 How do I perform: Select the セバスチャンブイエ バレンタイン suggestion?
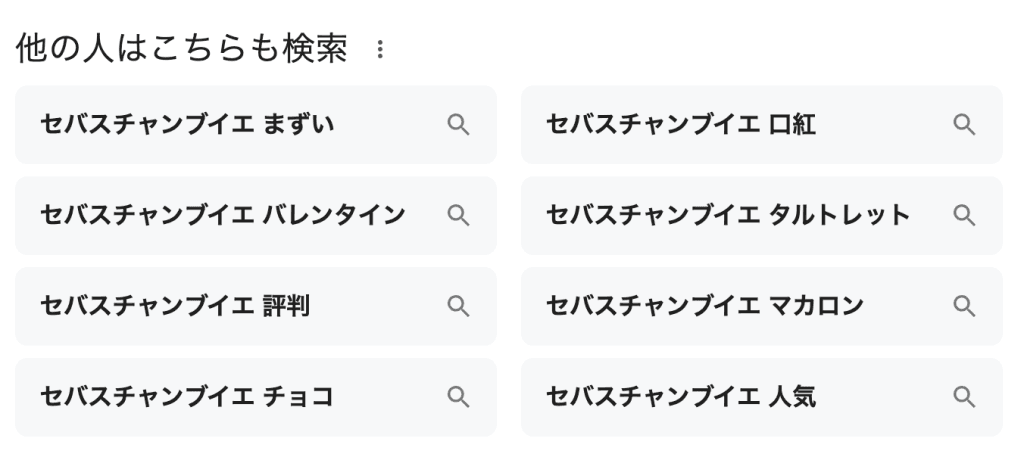(222, 215)
